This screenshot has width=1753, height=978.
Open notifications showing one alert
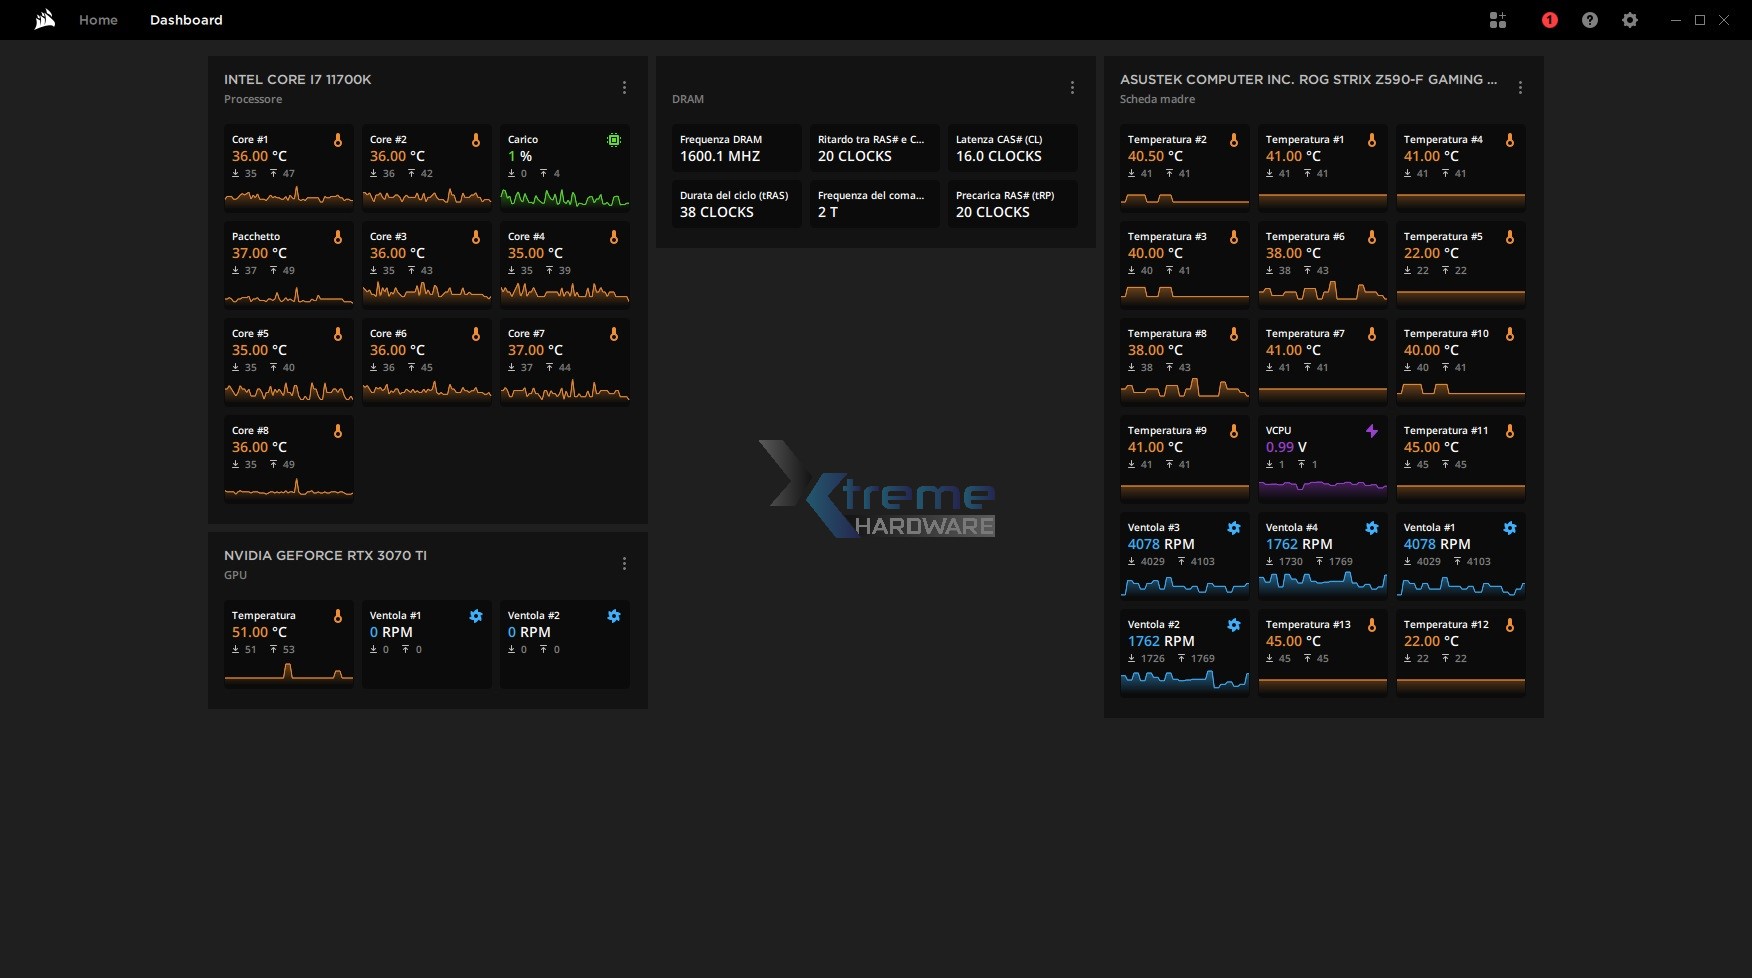click(x=1549, y=19)
